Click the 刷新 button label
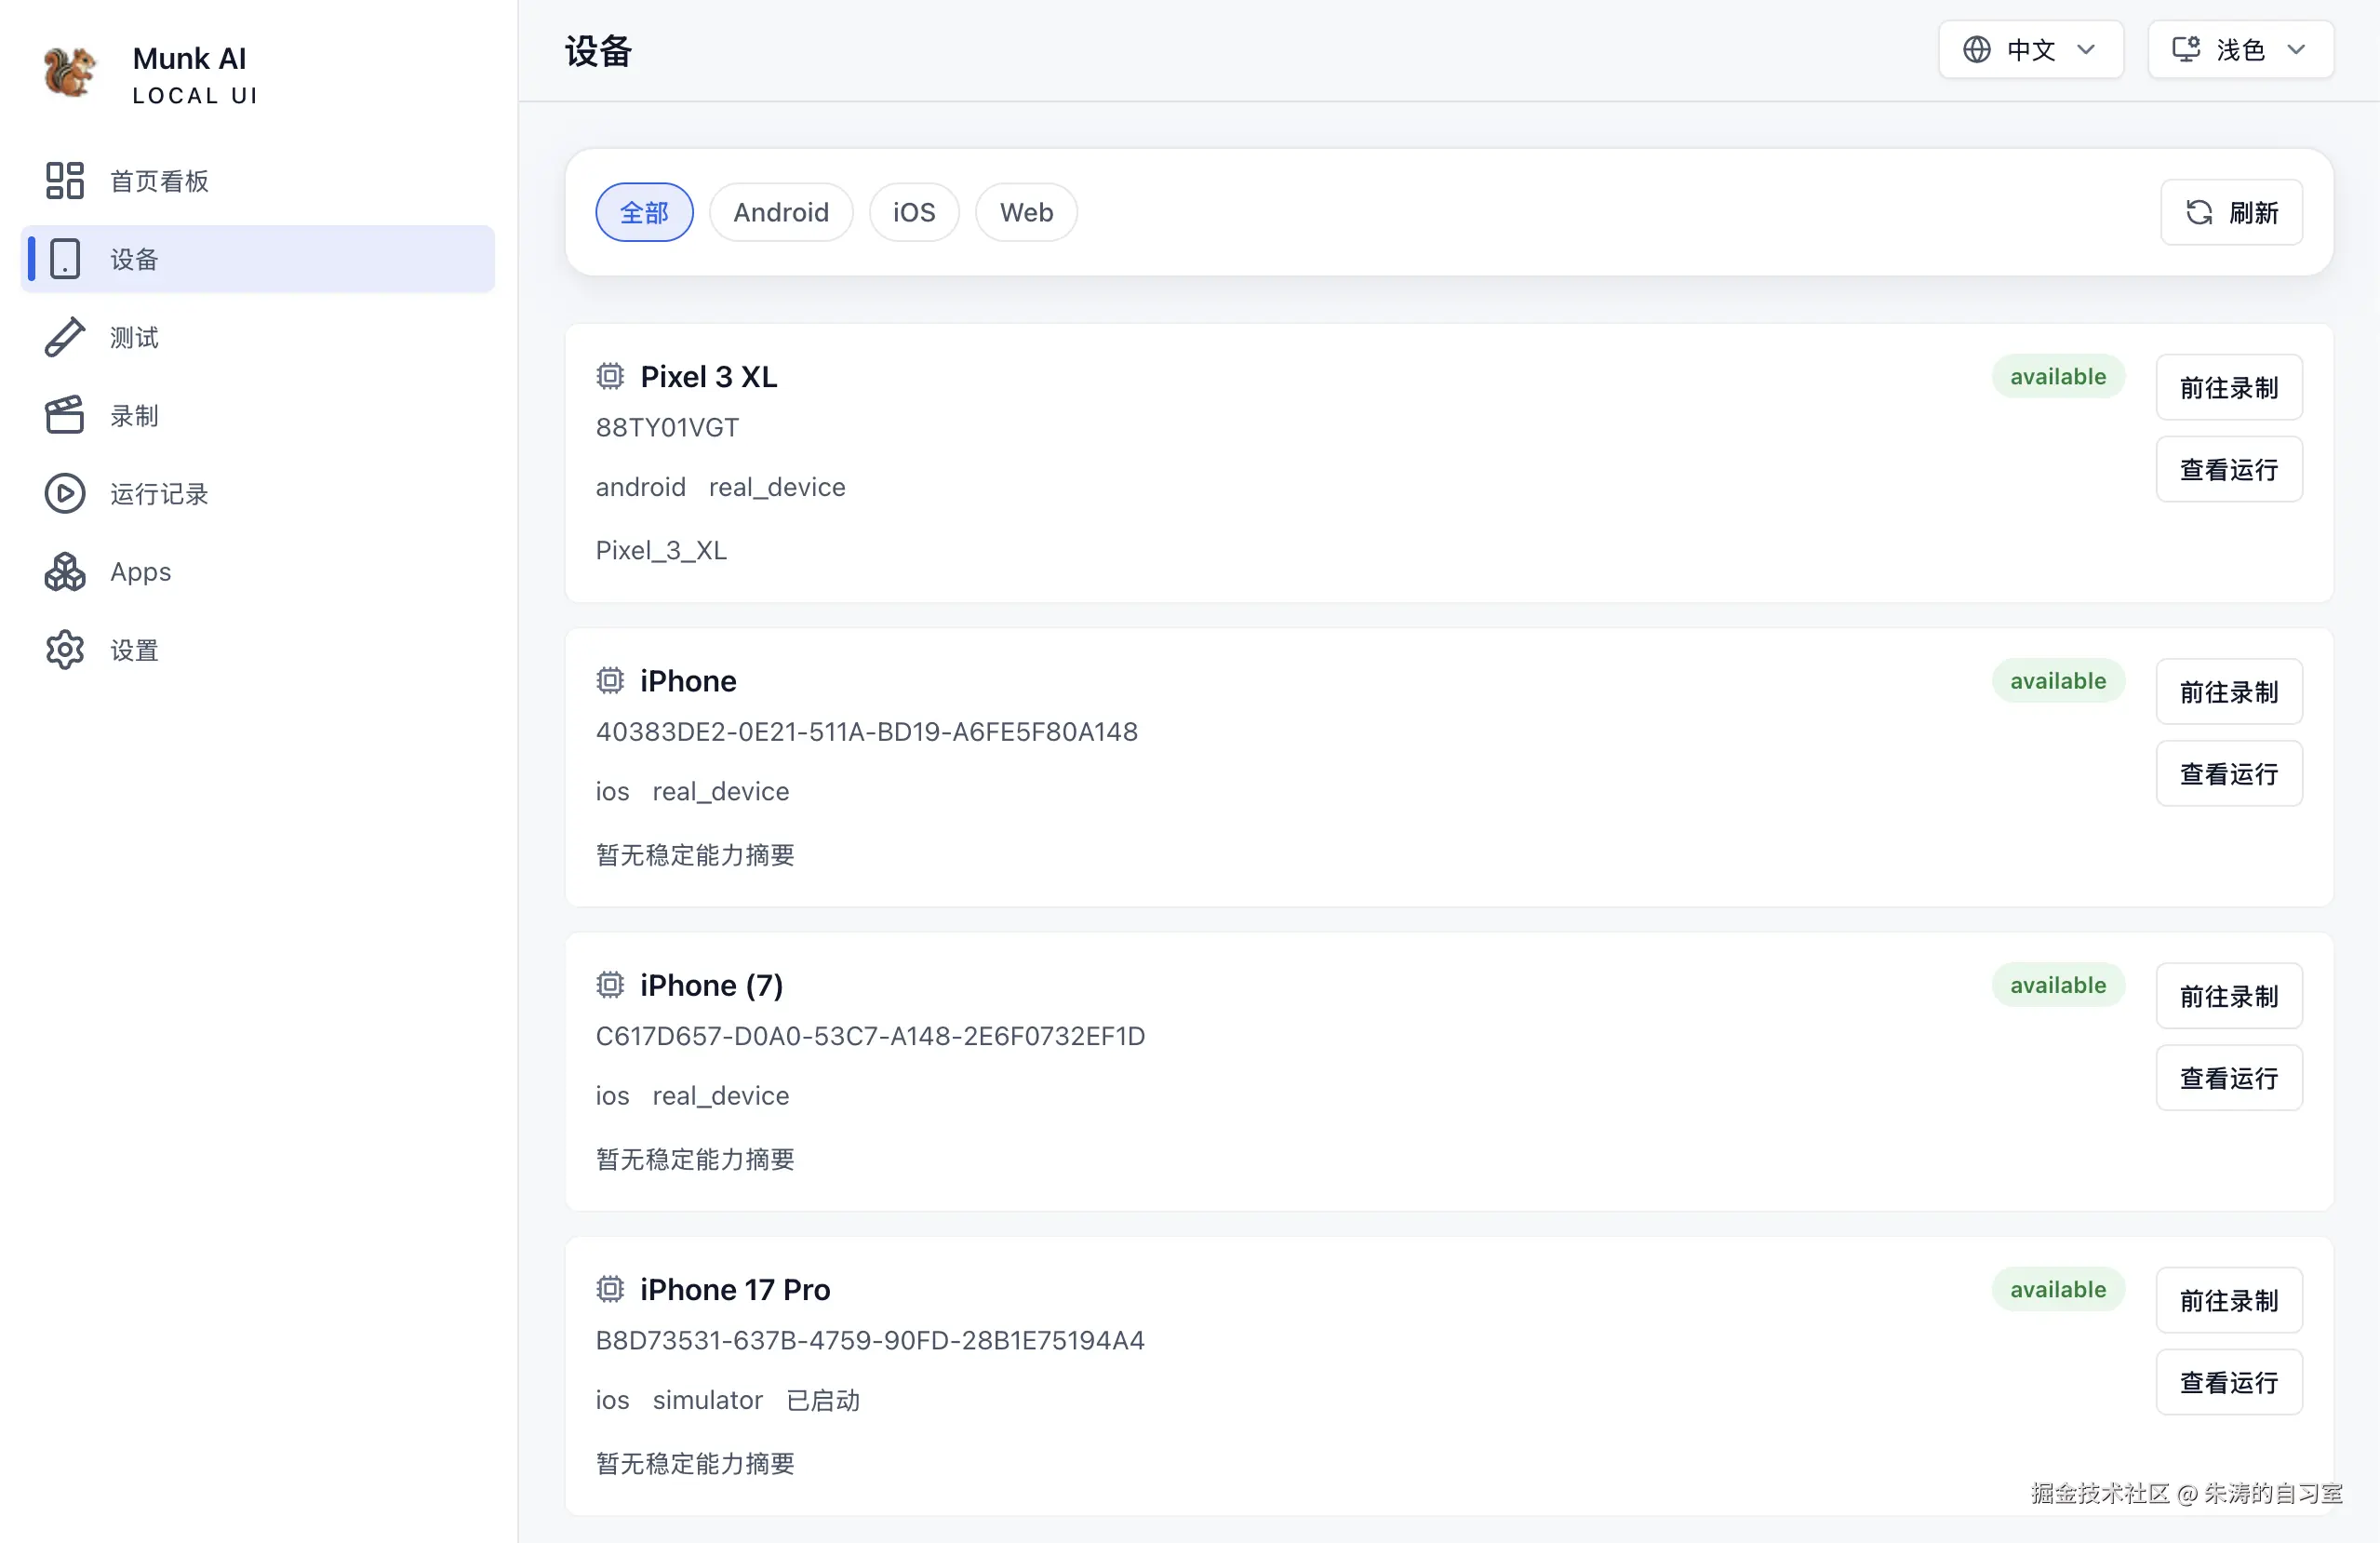Image resolution: width=2380 pixels, height=1543 pixels. pos(2254,212)
